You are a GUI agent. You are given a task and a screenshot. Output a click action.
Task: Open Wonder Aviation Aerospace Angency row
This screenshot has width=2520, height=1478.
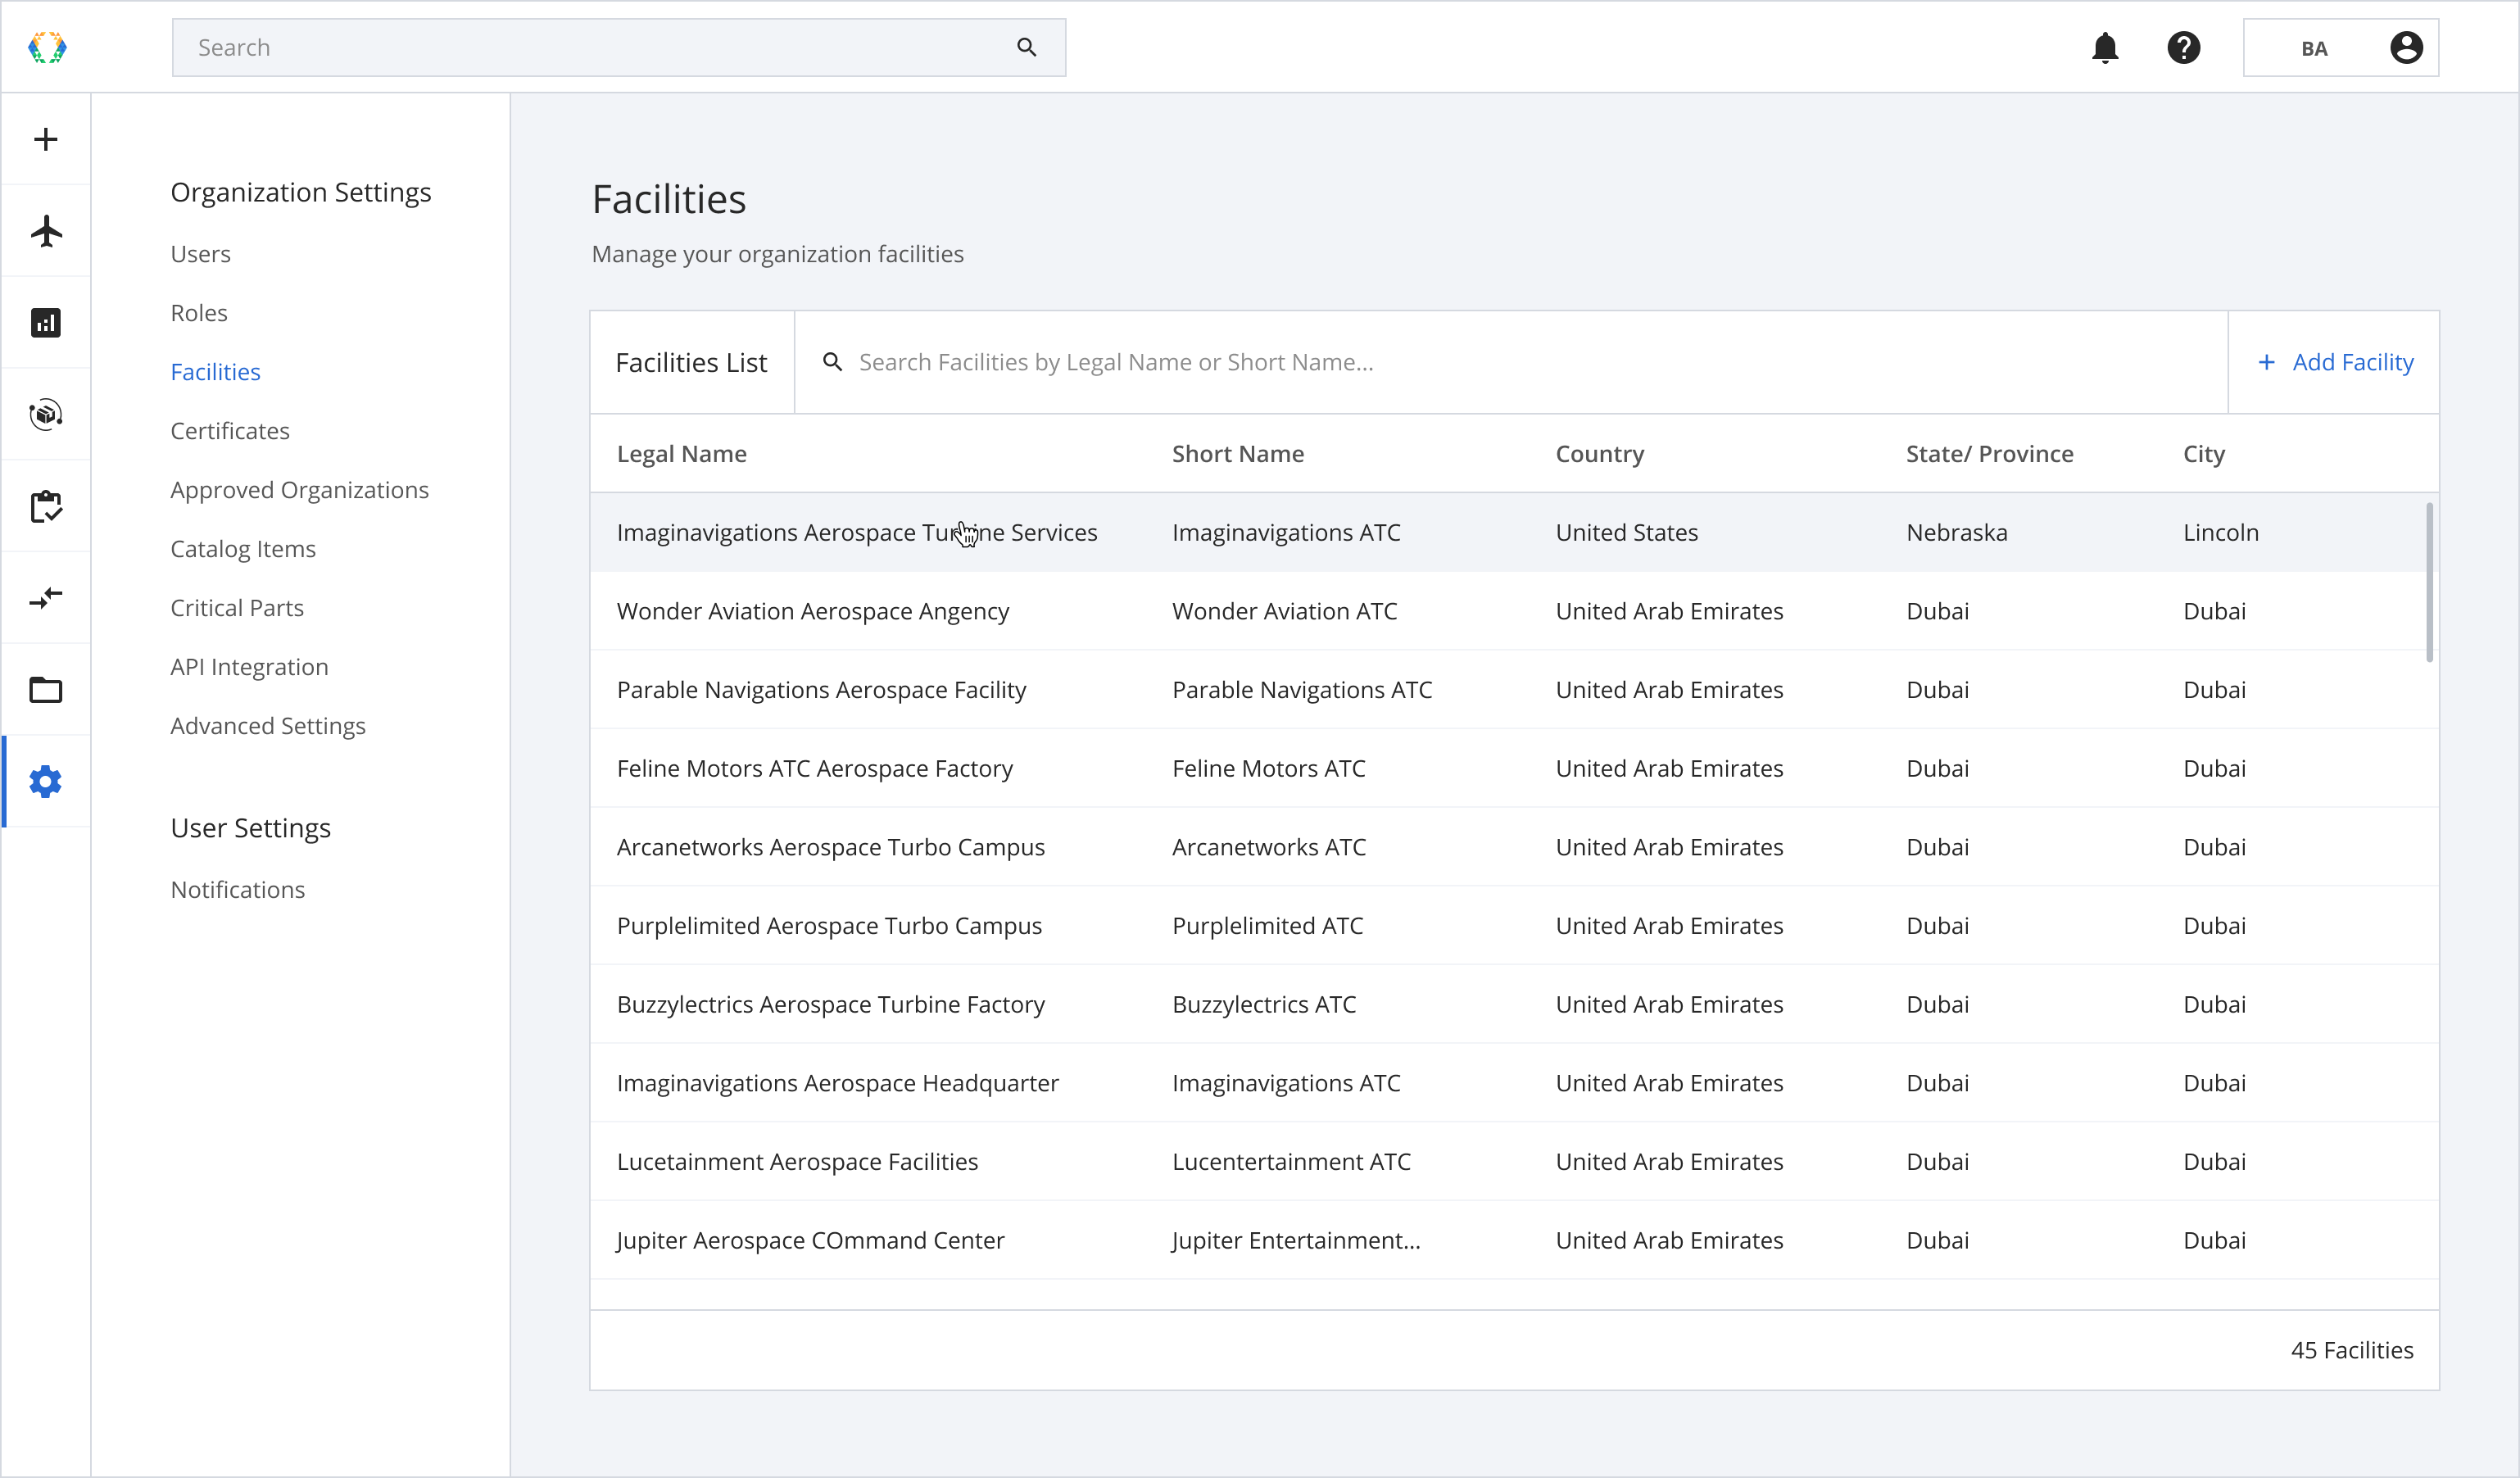[1514, 611]
